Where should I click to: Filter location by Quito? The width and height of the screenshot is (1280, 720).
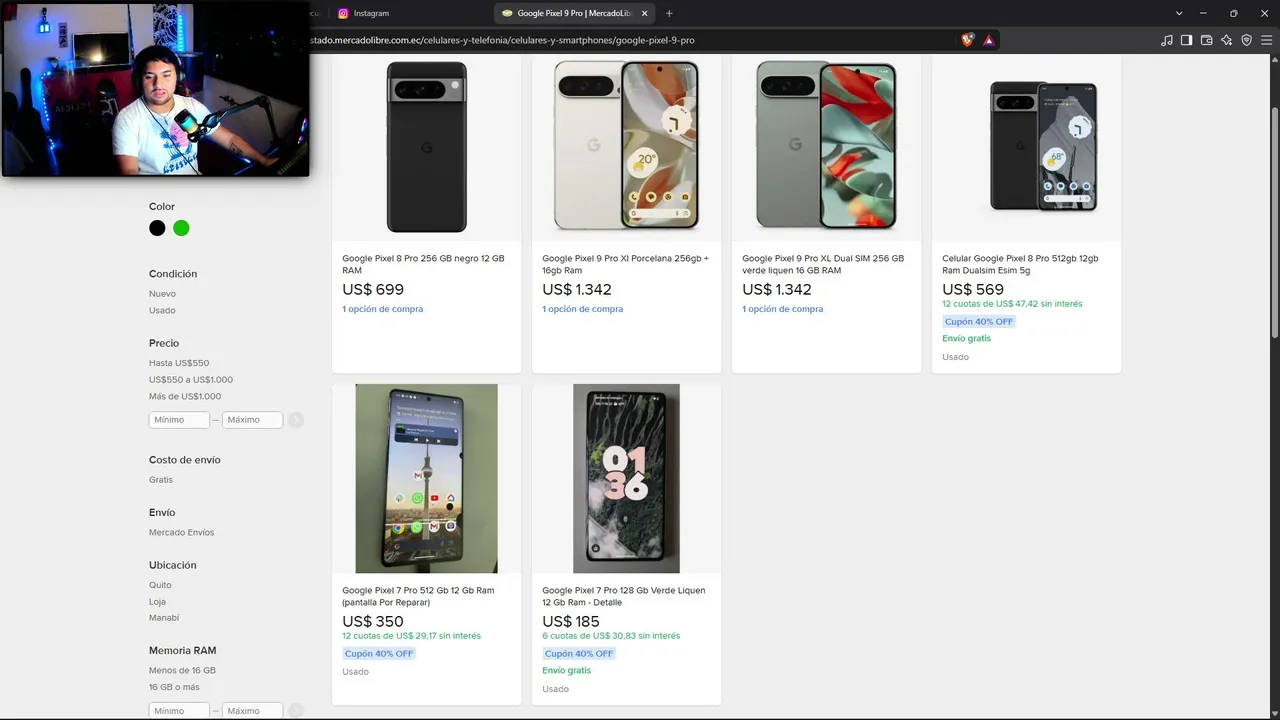tap(160, 585)
